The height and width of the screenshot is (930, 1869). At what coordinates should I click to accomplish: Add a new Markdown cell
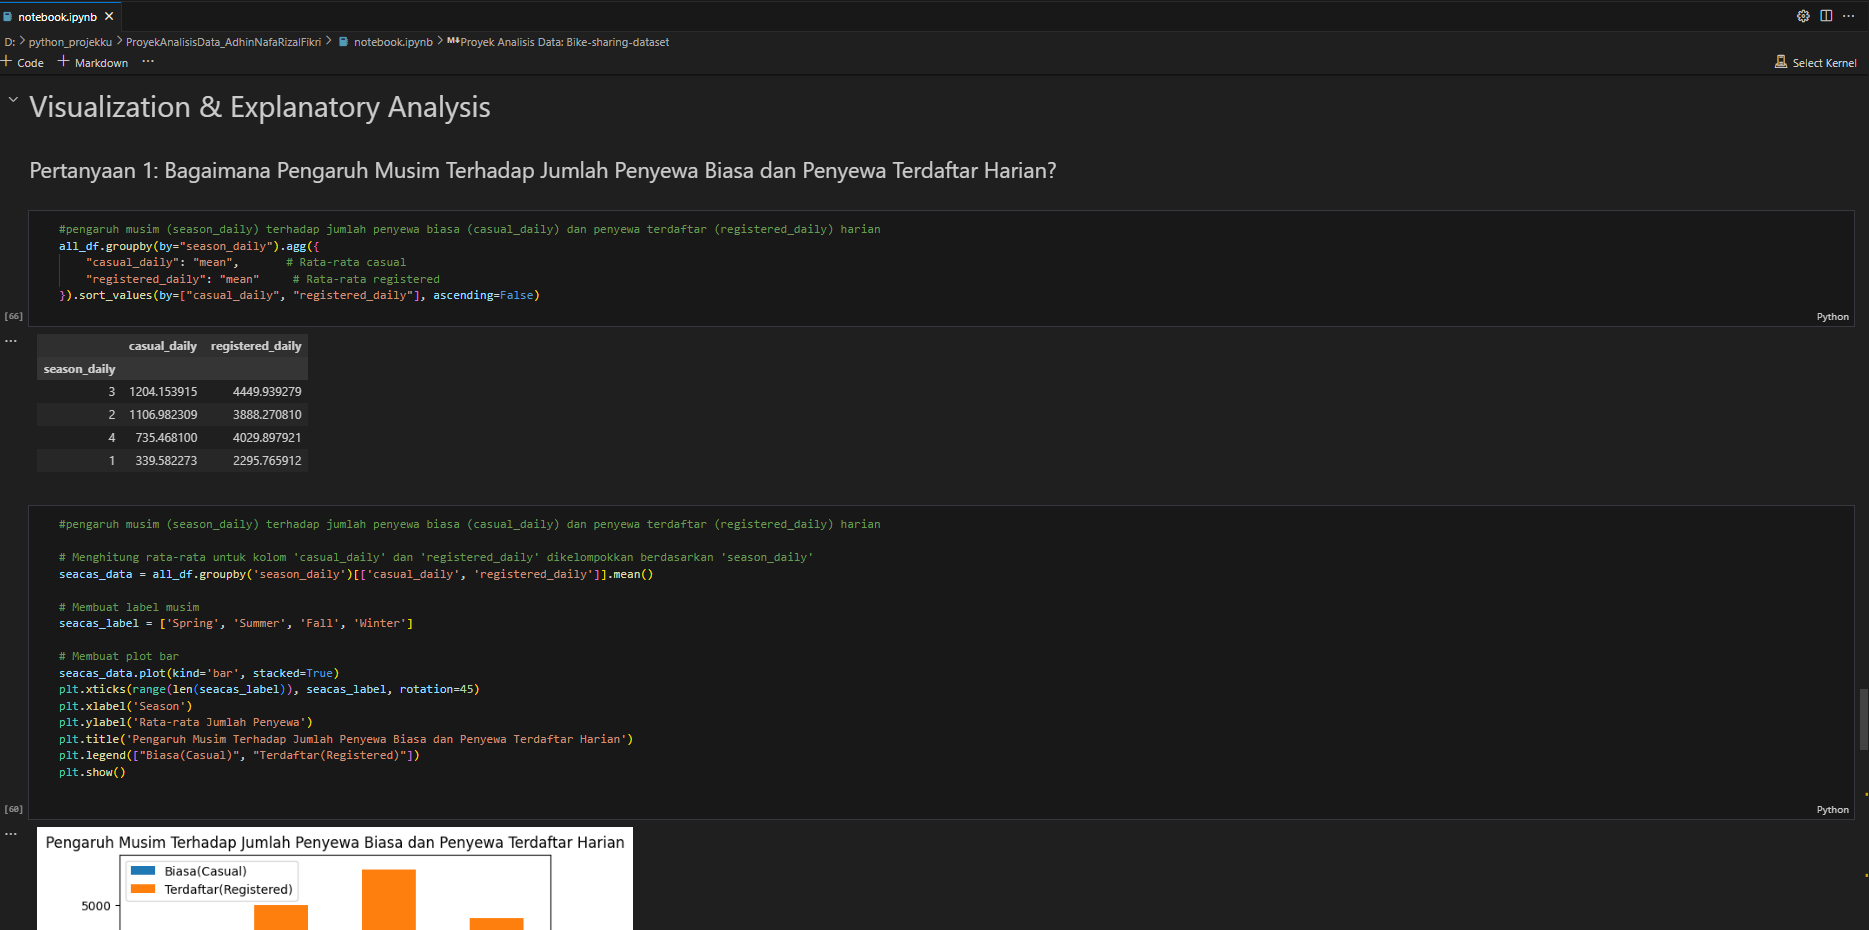93,63
